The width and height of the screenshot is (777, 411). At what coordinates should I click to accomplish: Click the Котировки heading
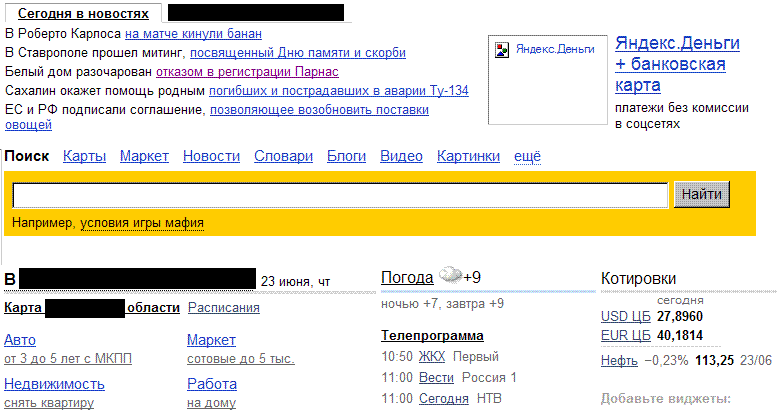tap(638, 279)
